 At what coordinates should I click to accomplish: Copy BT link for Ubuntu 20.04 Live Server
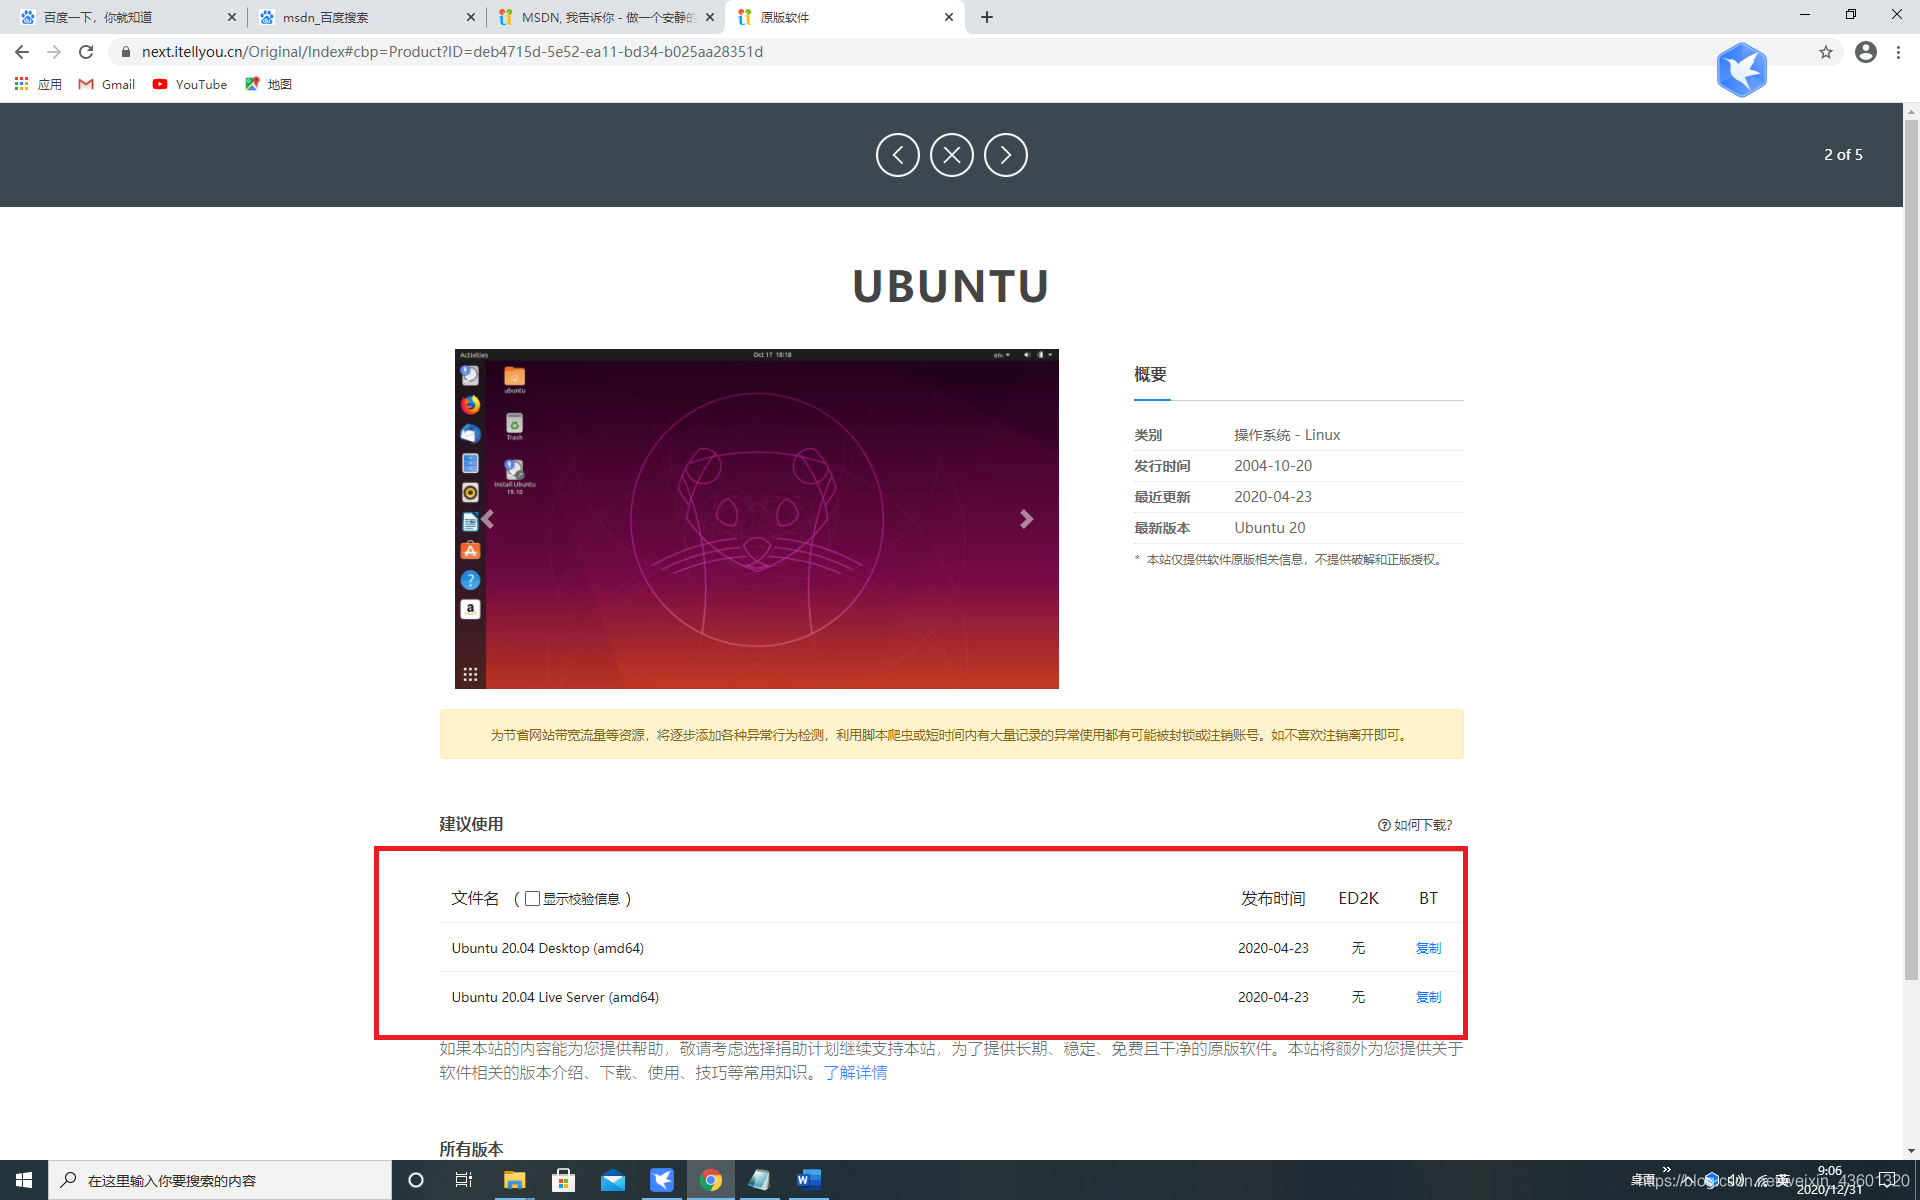(1428, 997)
